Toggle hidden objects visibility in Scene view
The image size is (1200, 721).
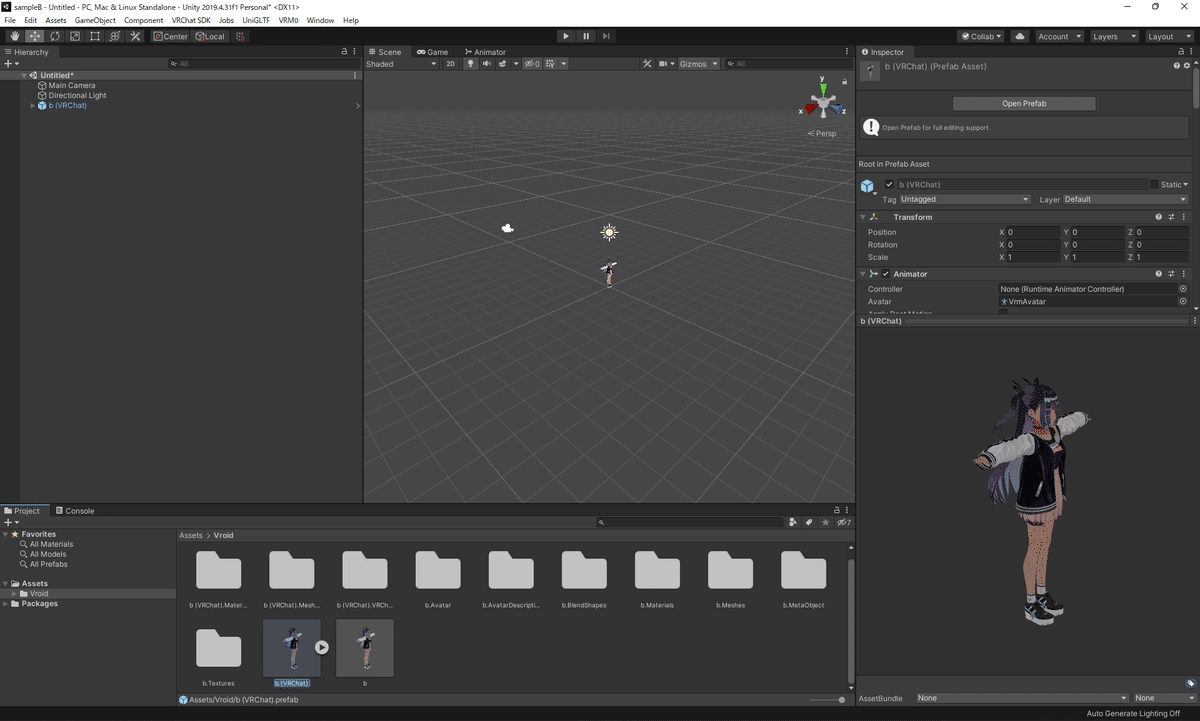tap(532, 64)
